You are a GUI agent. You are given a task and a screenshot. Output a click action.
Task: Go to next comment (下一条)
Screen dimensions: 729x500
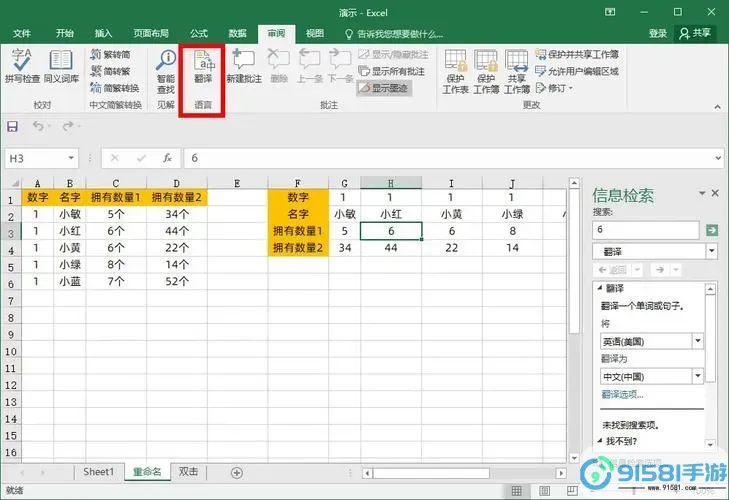(x=340, y=67)
